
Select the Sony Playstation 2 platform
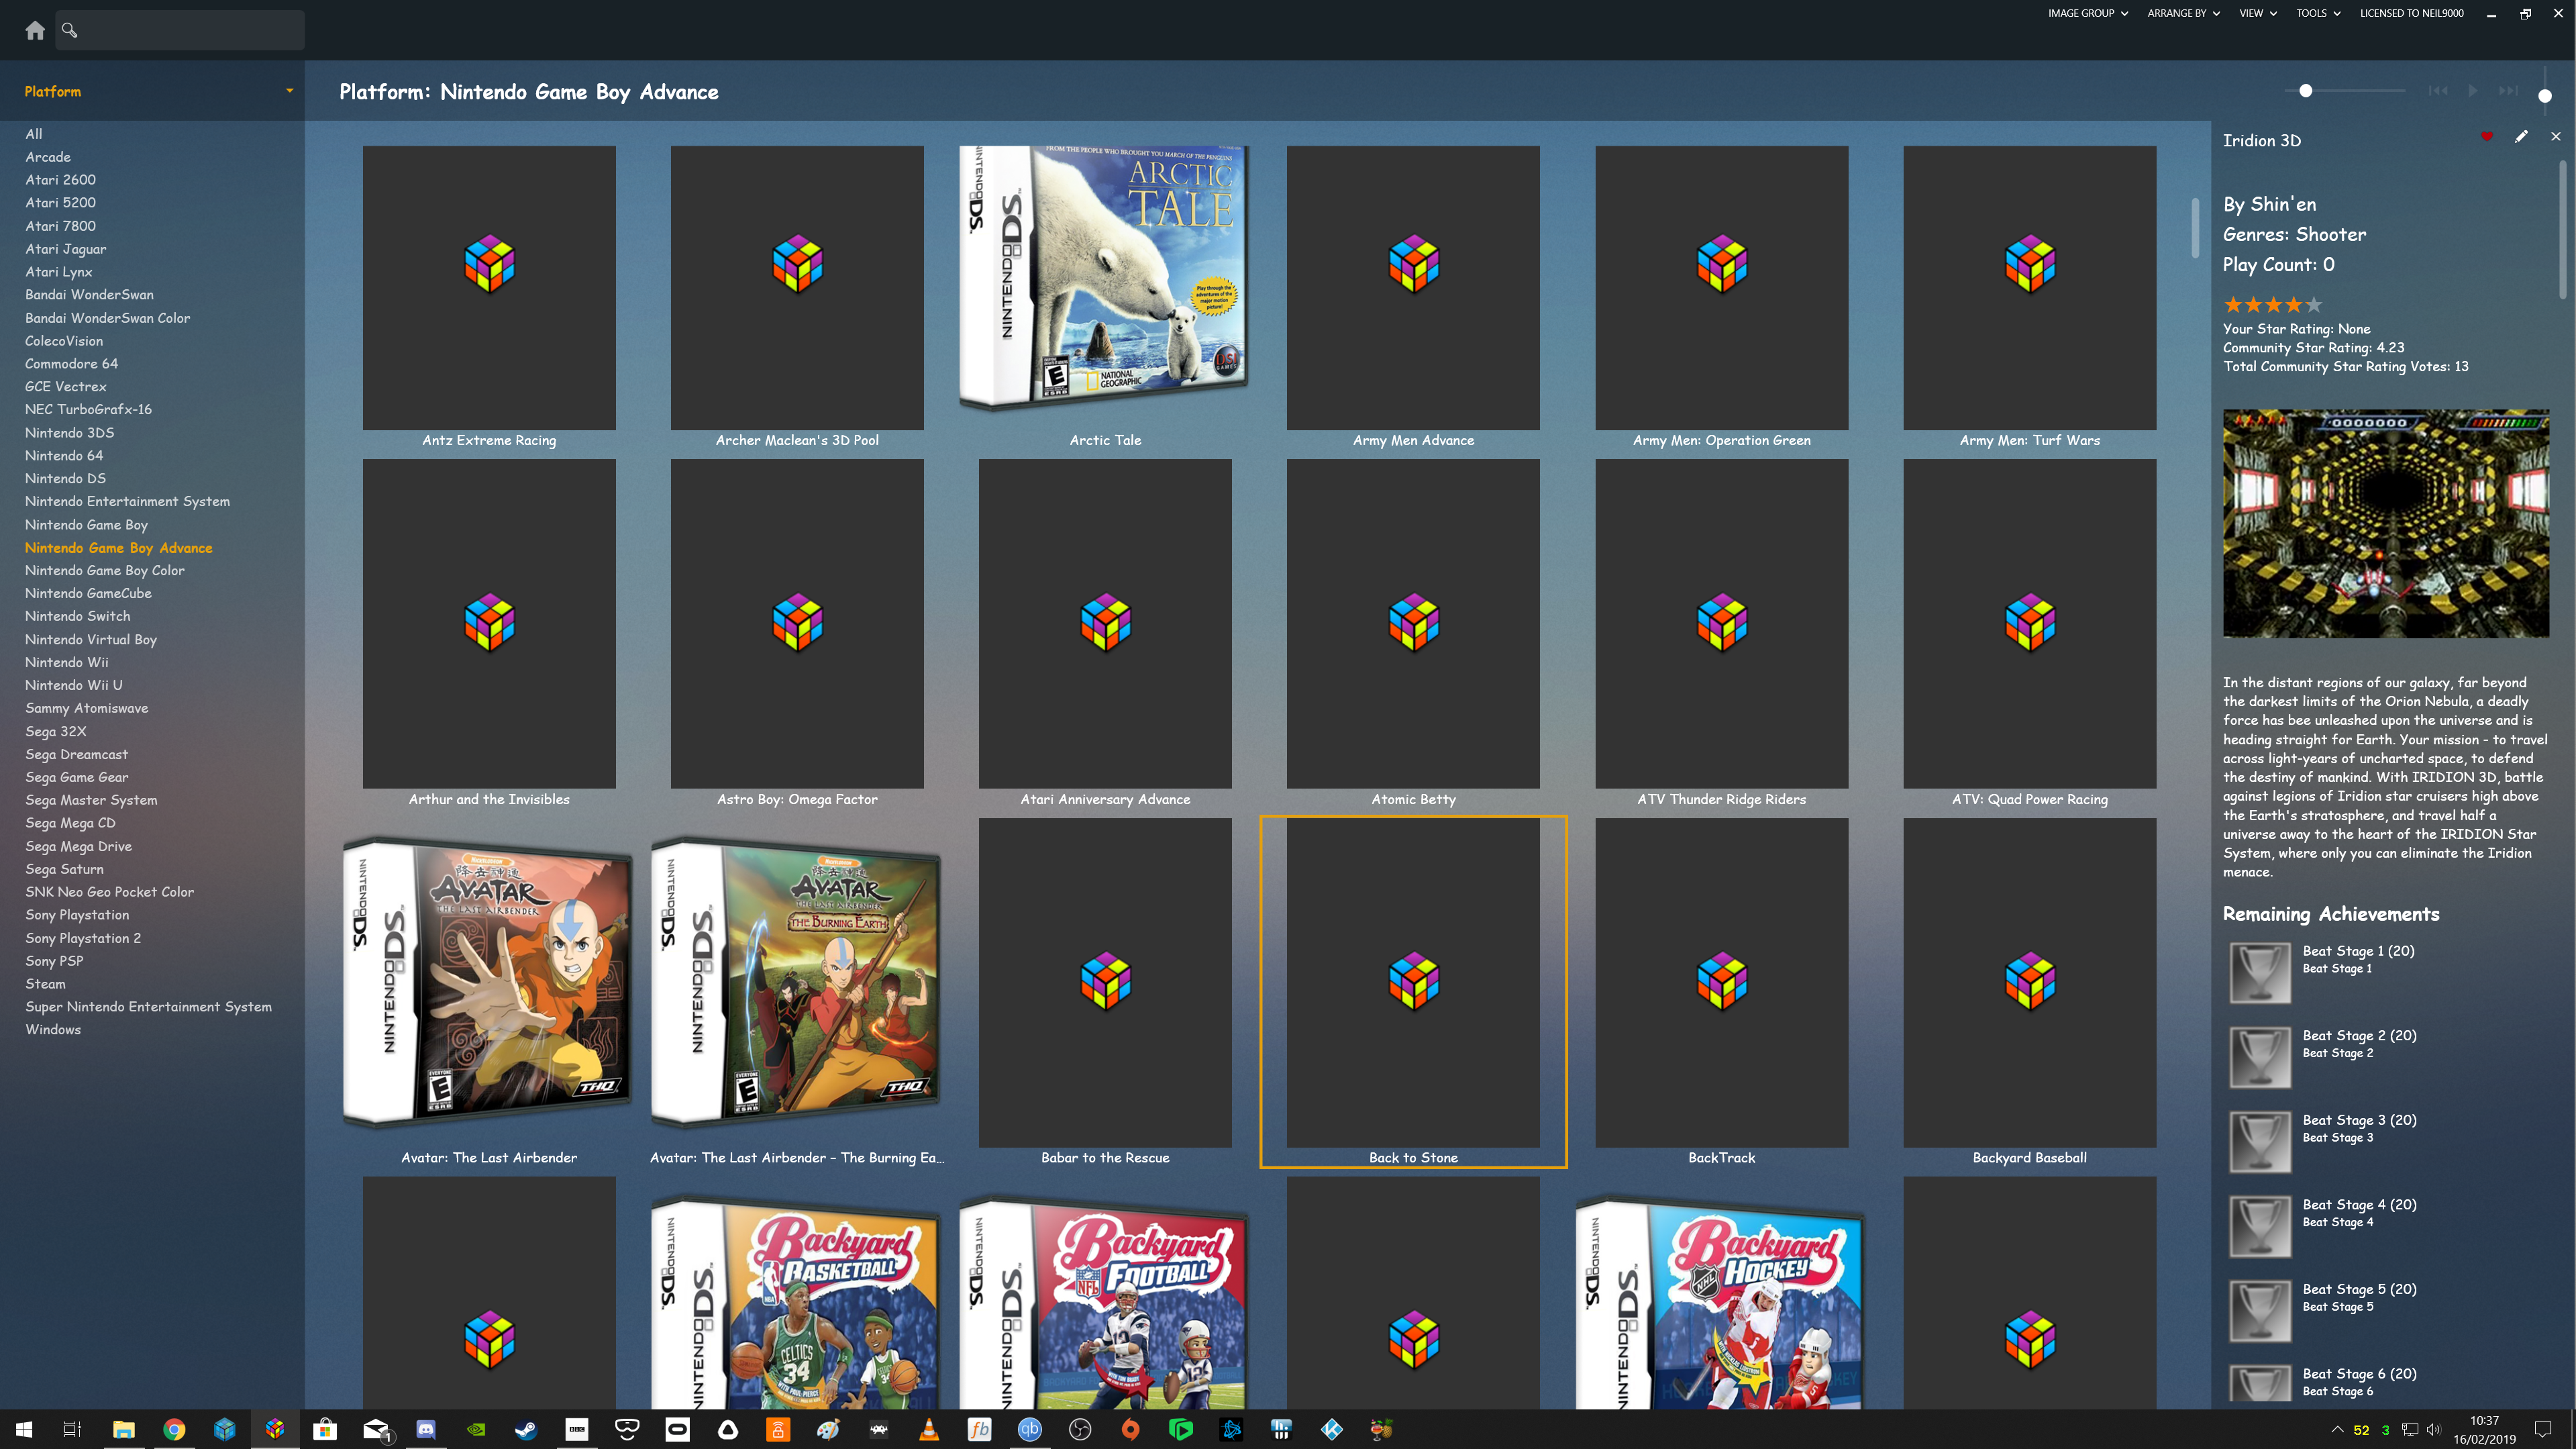click(x=83, y=938)
